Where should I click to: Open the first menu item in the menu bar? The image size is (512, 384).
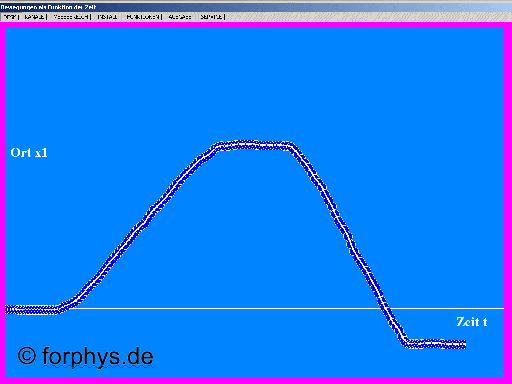[x=10, y=17]
